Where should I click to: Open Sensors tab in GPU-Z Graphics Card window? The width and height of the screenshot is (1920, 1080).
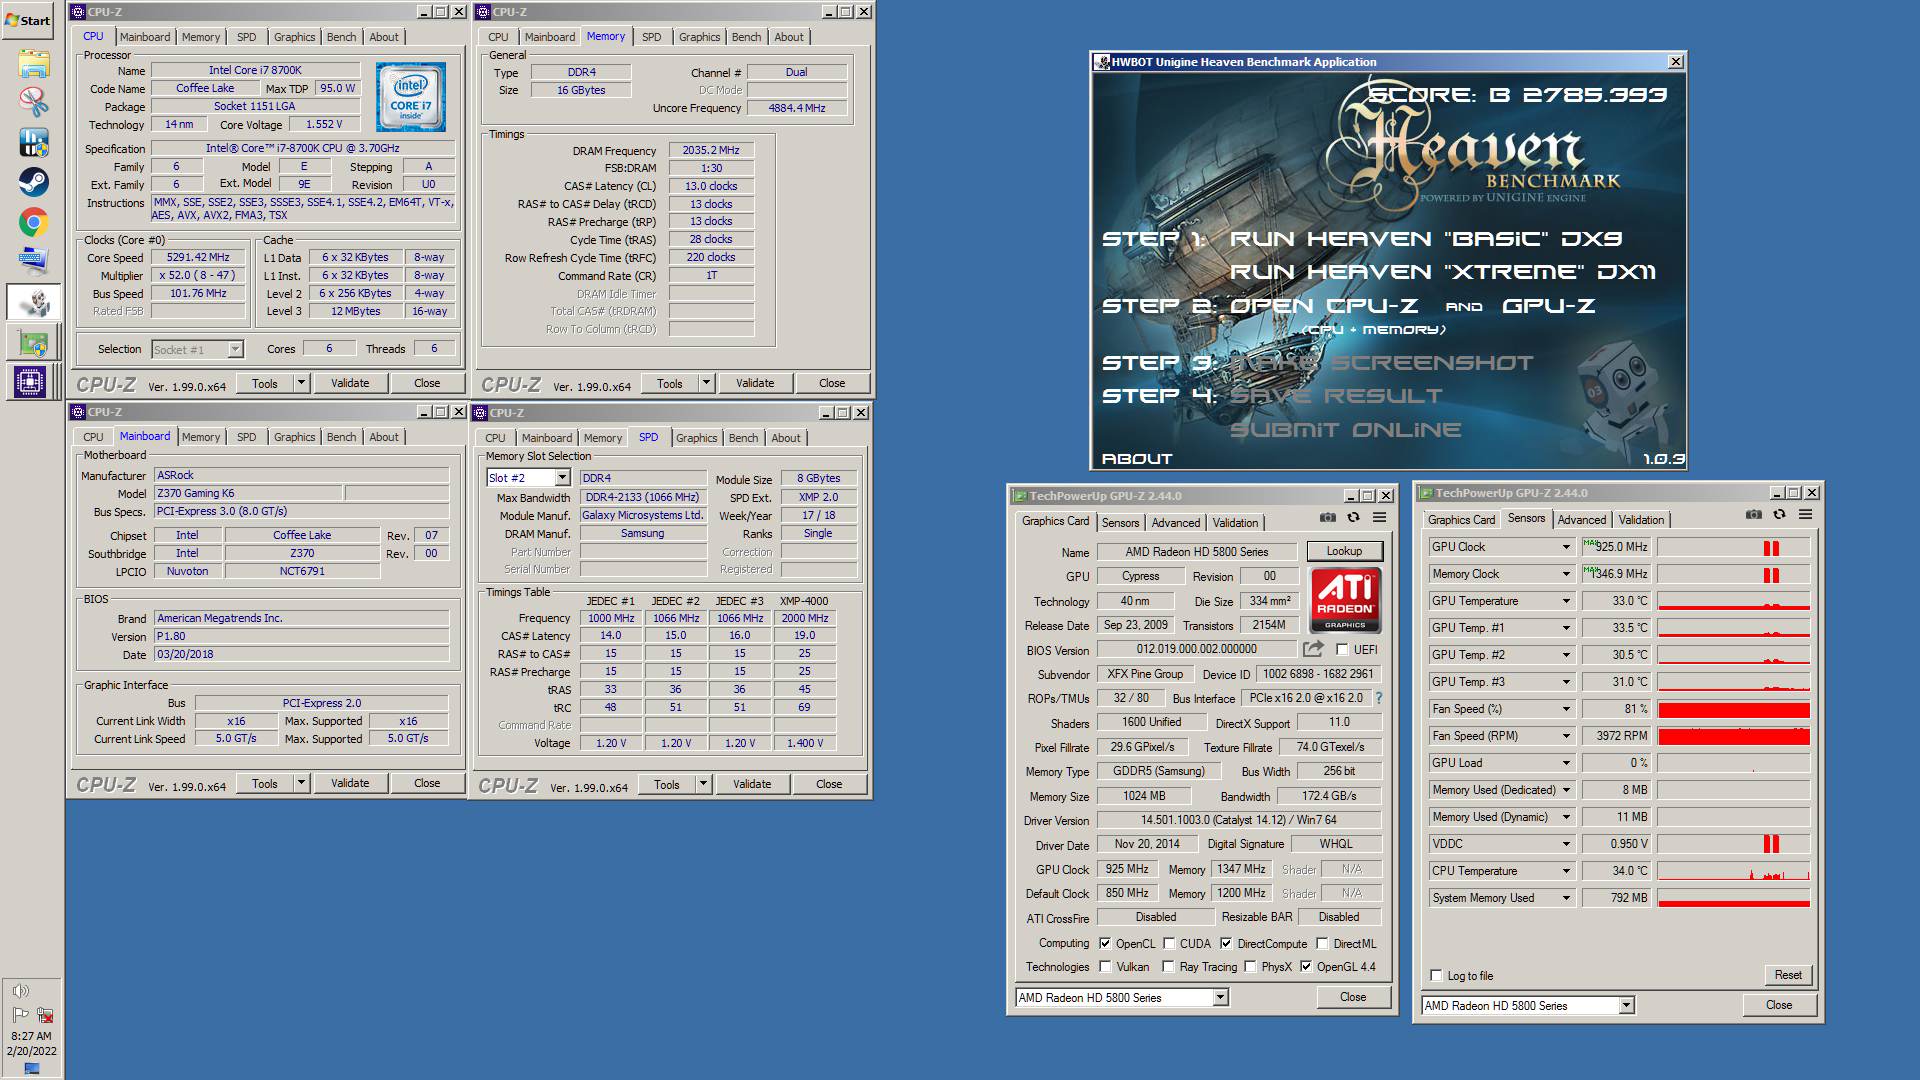click(1120, 523)
